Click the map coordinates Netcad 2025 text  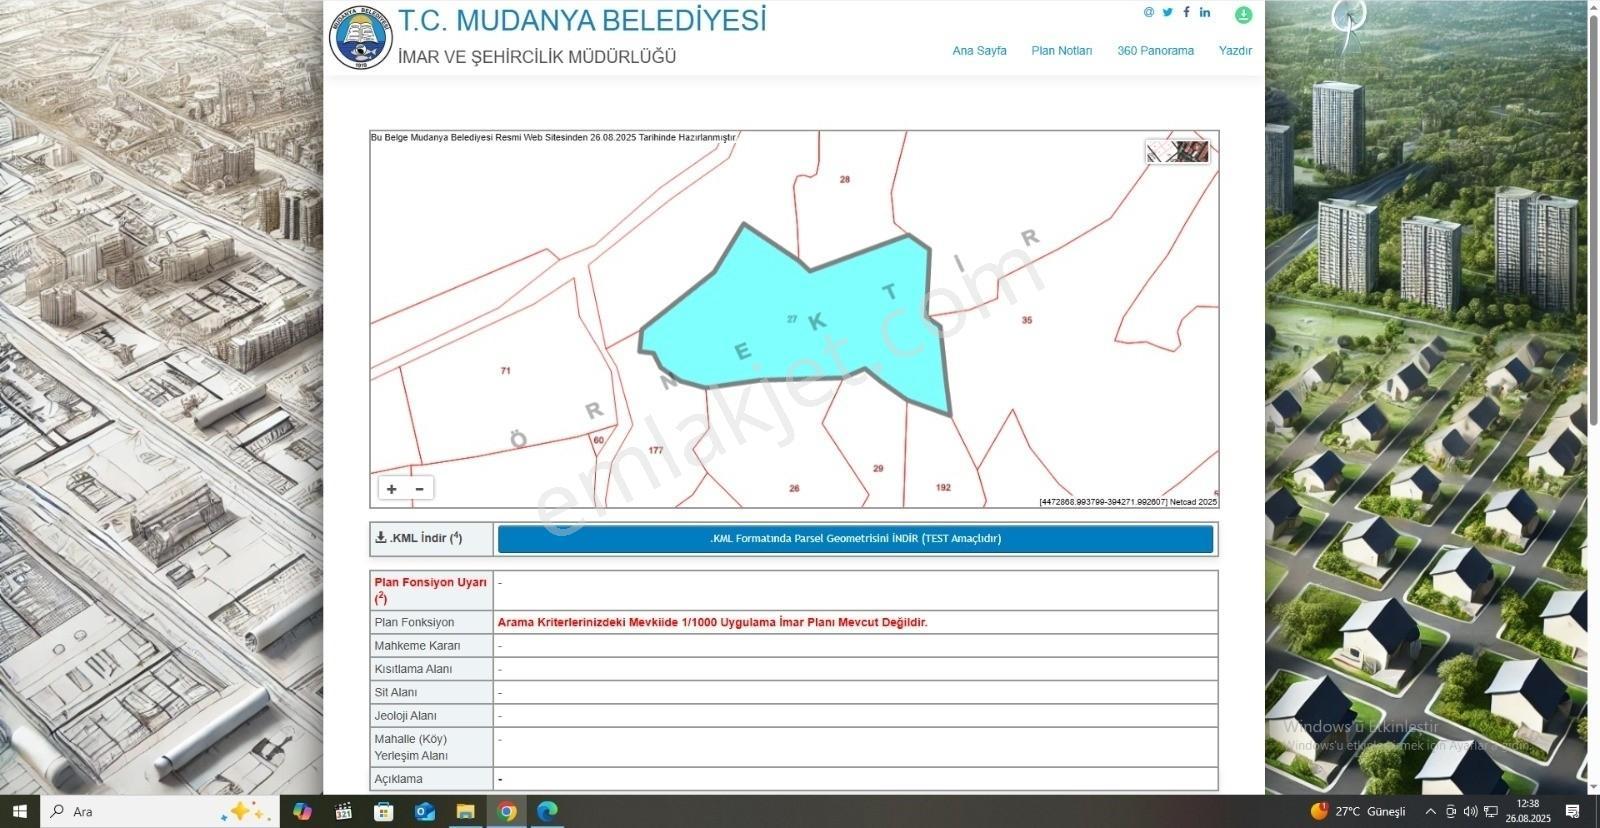(1128, 502)
